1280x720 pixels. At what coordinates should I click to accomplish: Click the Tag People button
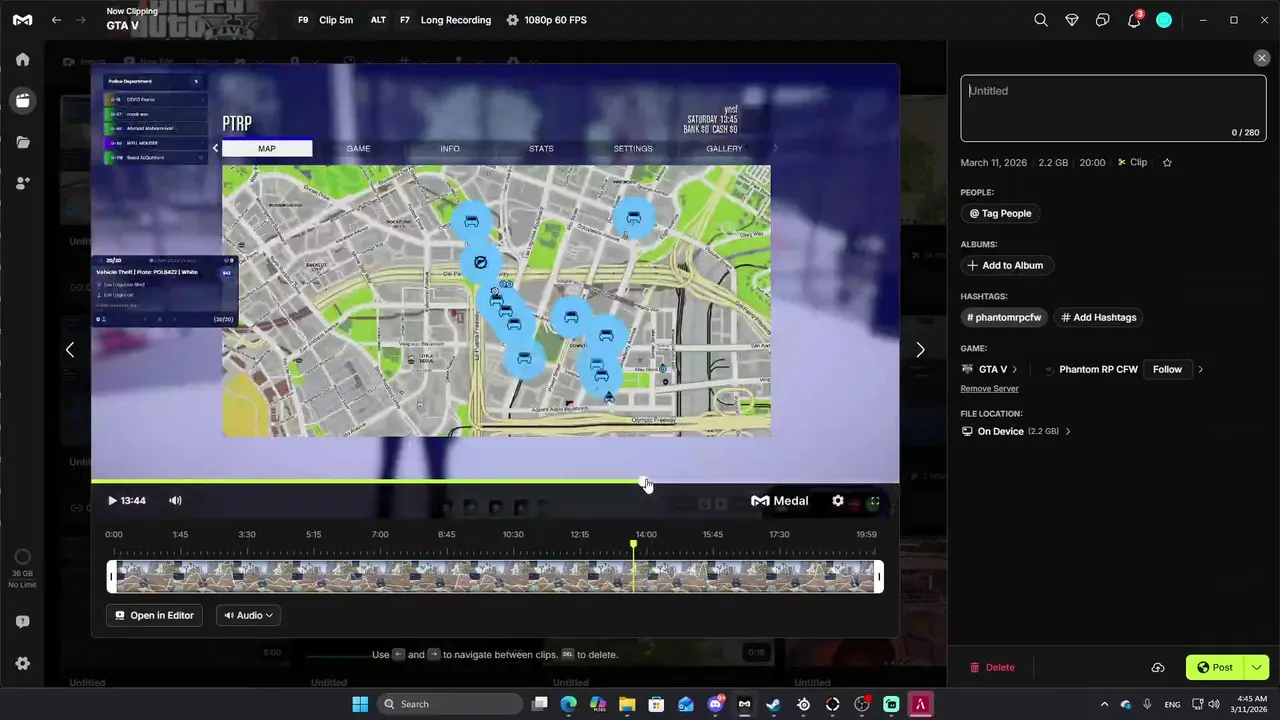[x=1000, y=213]
